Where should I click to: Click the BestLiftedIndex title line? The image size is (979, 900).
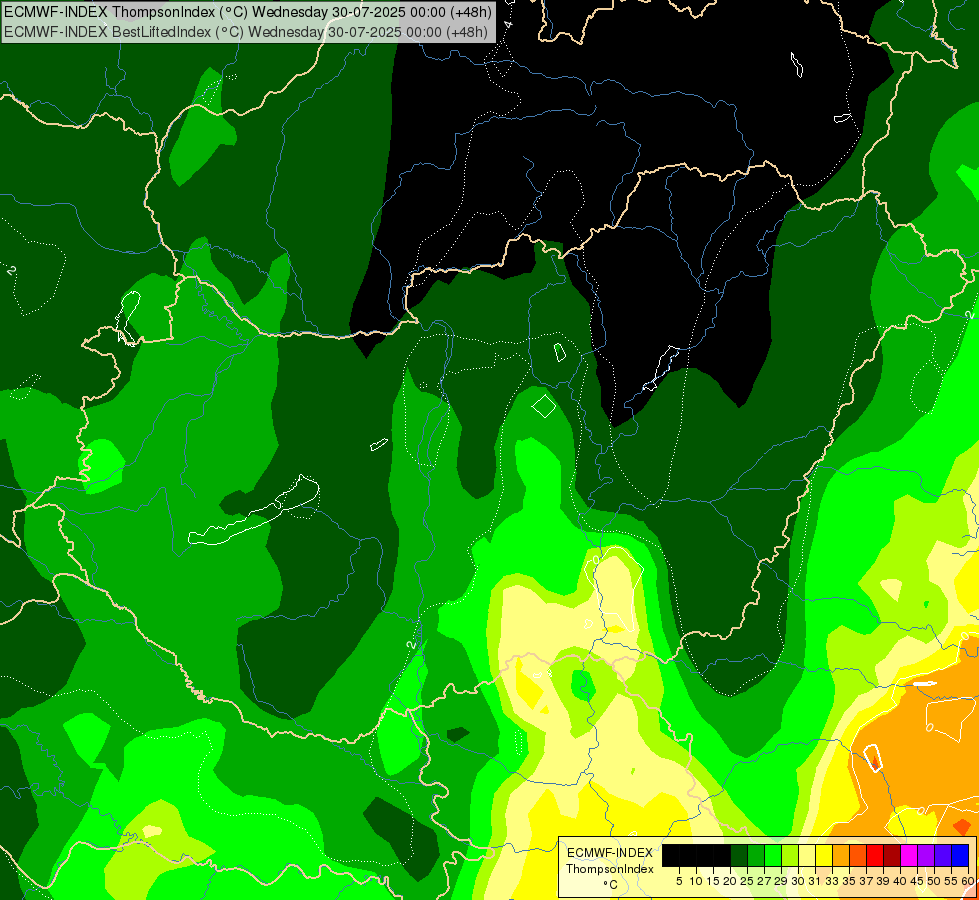[245, 31]
